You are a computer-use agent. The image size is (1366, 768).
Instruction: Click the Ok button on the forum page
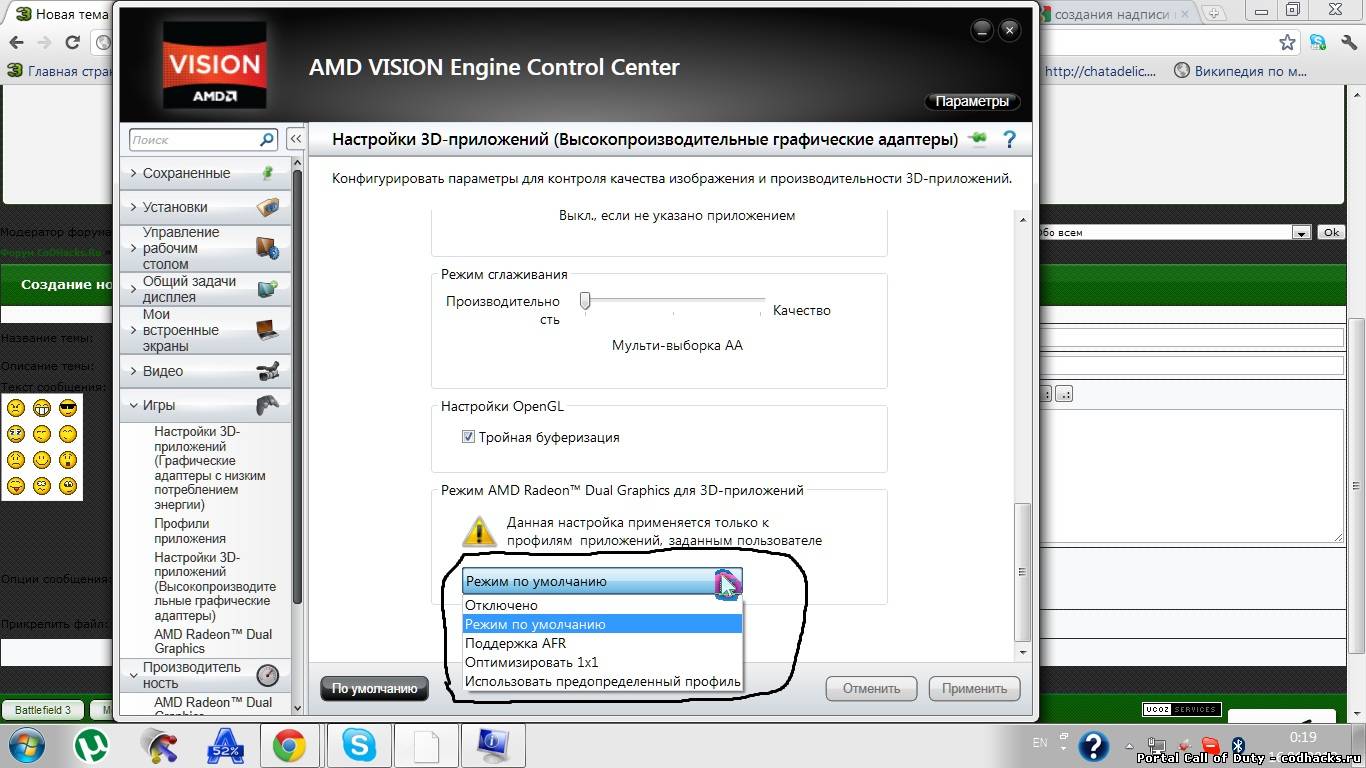click(x=1331, y=232)
